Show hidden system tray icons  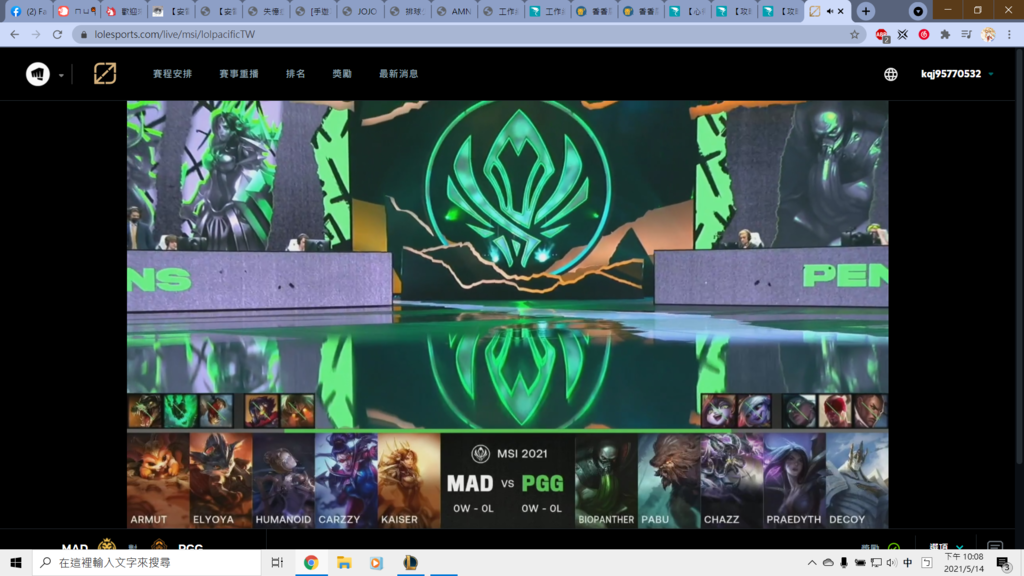(x=812, y=562)
